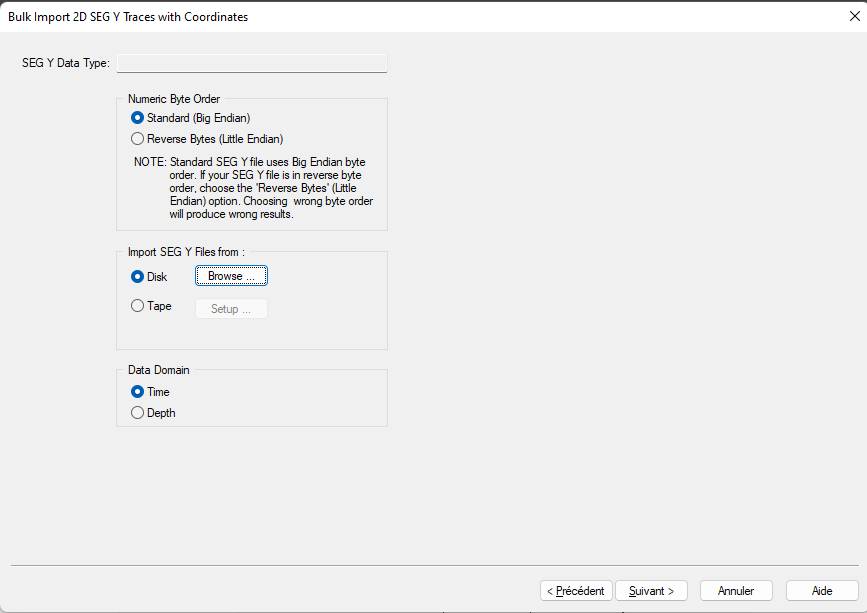
Task: Click the Import SEG Y Files from heading
Action: coord(186,252)
